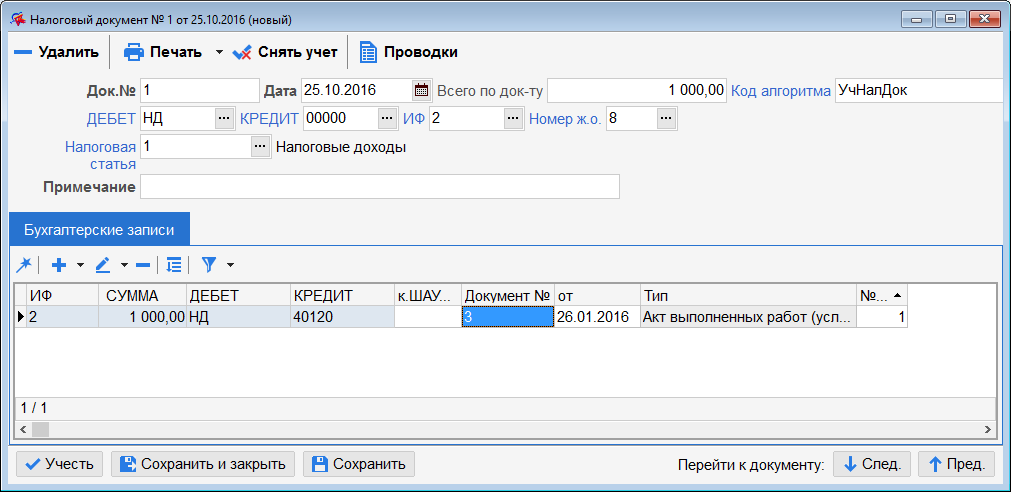Select the Бухгалтерские записи tab

[x=100, y=228]
